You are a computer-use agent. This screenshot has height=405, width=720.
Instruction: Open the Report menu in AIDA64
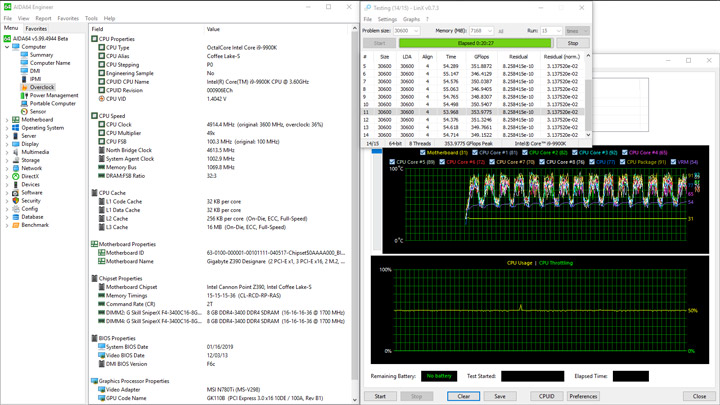click(43, 18)
